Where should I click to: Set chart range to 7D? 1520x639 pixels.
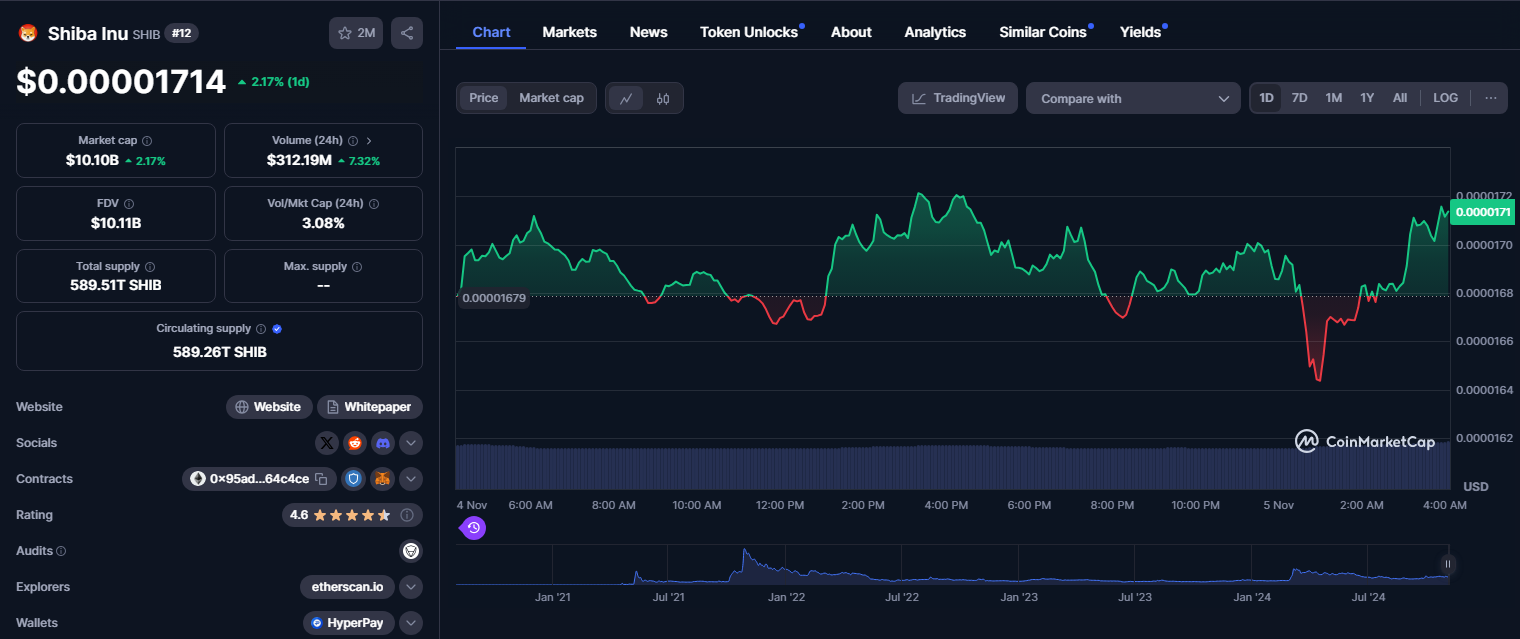pyautogui.click(x=1299, y=98)
